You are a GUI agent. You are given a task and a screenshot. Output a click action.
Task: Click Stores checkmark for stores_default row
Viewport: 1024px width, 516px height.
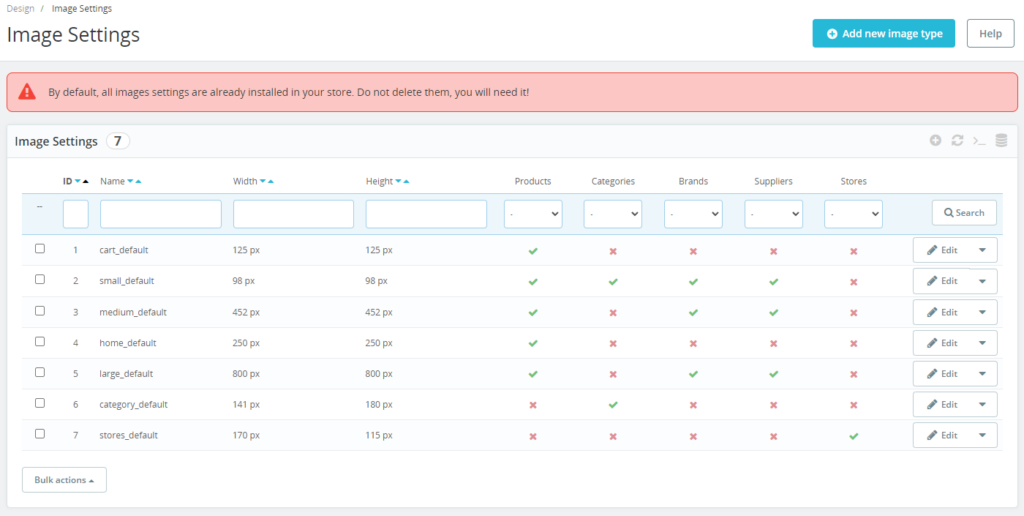pyautogui.click(x=854, y=436)
